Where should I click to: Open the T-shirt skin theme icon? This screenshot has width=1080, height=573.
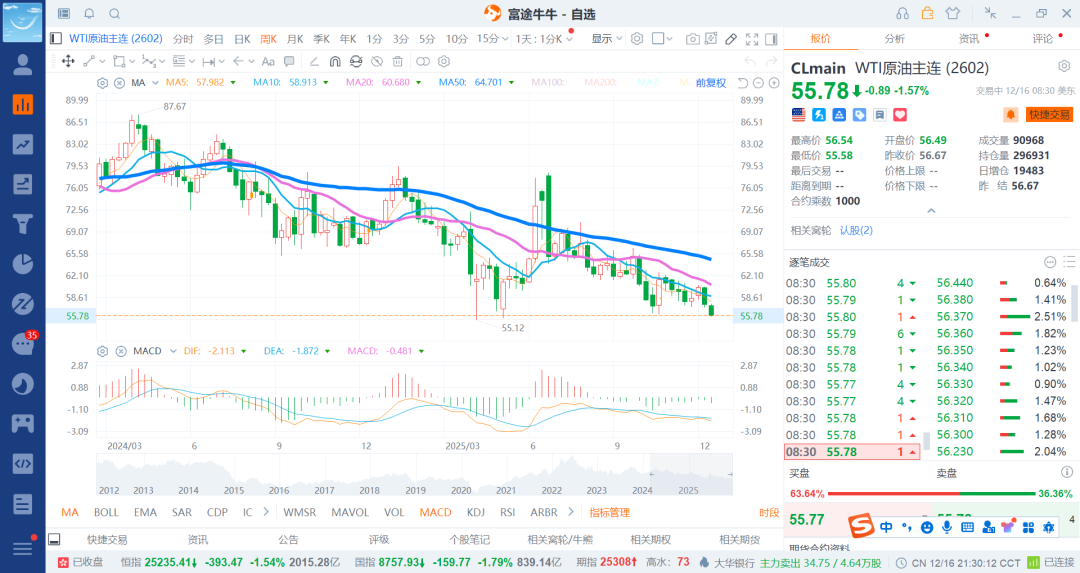[x=953, y=13]
